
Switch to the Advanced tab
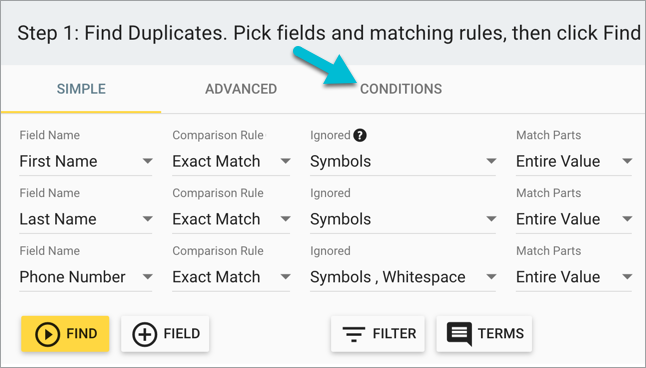click(241, 89)
